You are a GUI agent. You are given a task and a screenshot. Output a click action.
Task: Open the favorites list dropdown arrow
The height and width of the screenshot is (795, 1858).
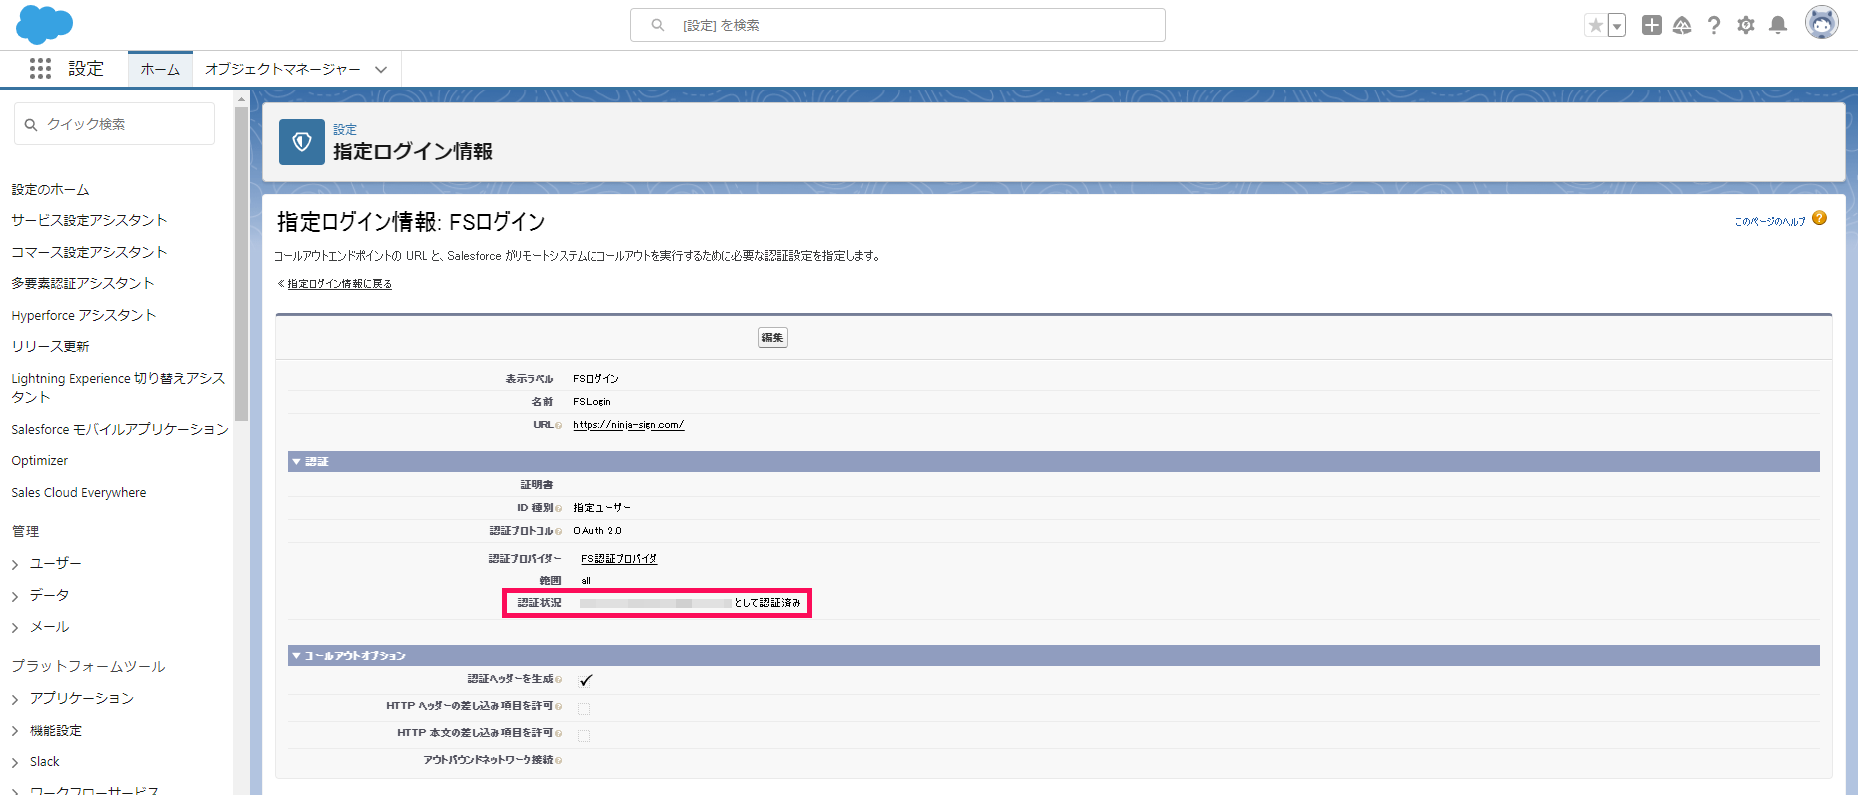pyautogui.click(x=1617, y=25)
